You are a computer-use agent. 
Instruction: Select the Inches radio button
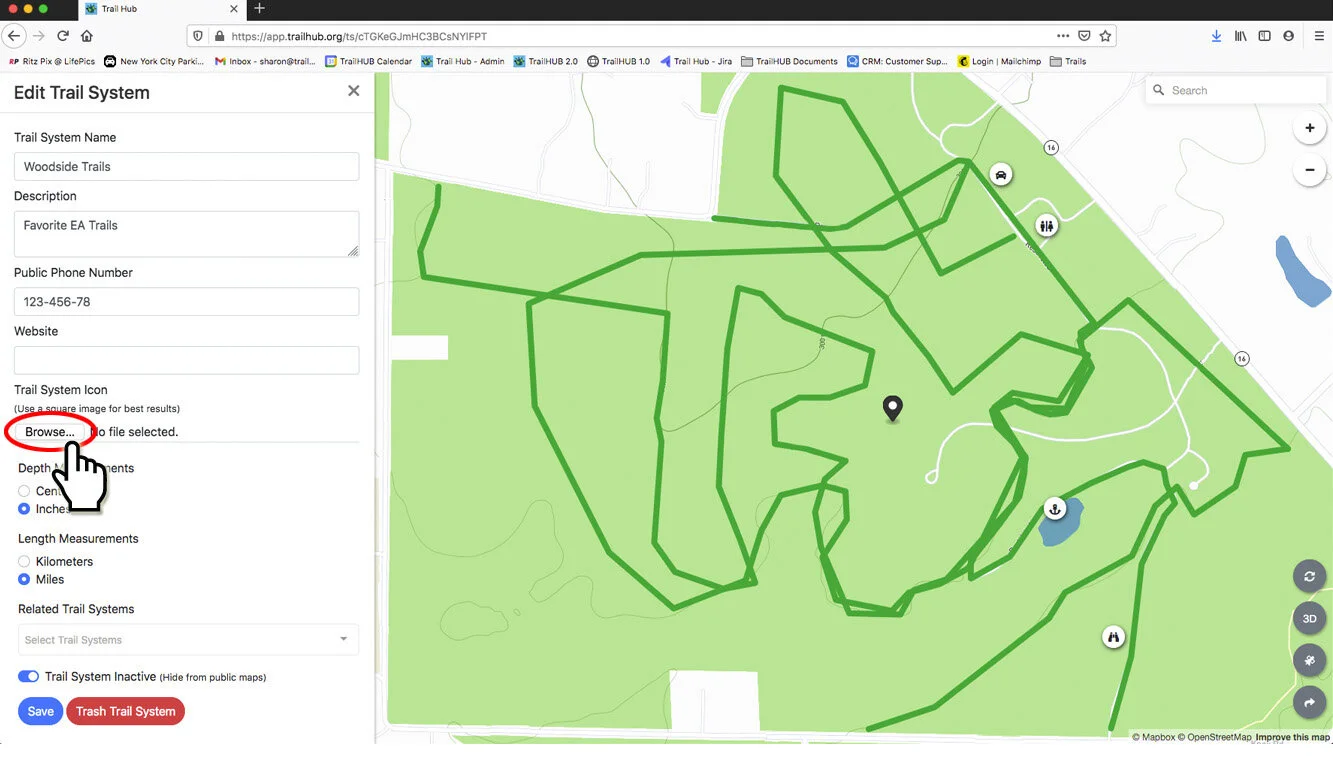(x=24, y=509)
